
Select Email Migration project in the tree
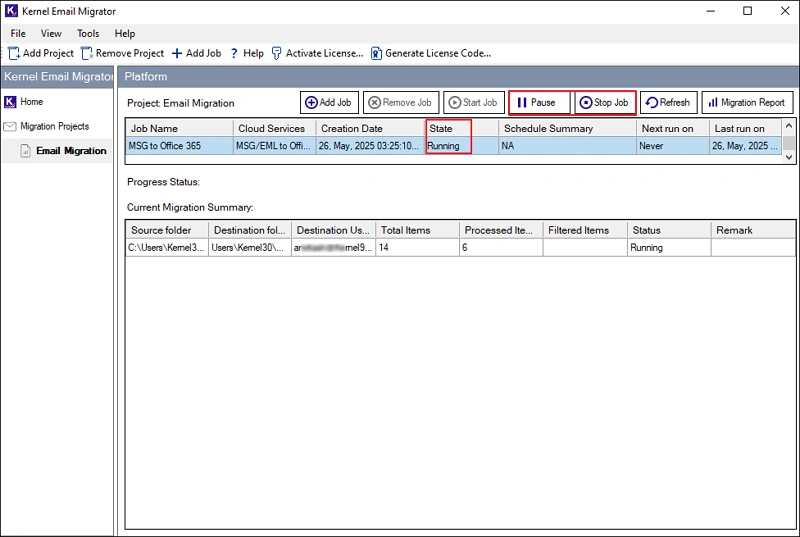[70, 151]
